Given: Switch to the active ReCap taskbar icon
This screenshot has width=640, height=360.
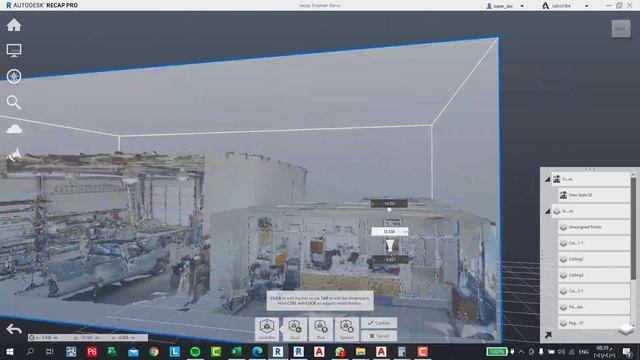Looking at the screenshot, I should [x=278, y=351].
